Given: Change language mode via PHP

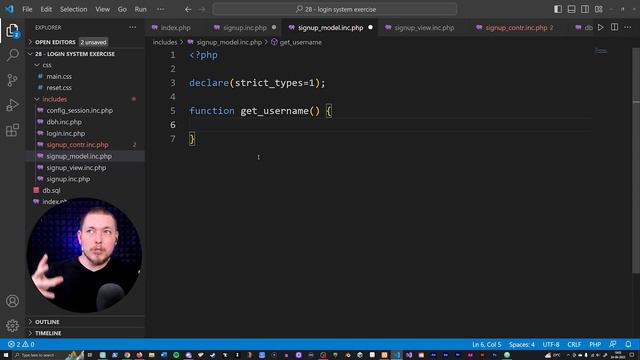Looking at the screenshot, I should [x=595, y=344].
